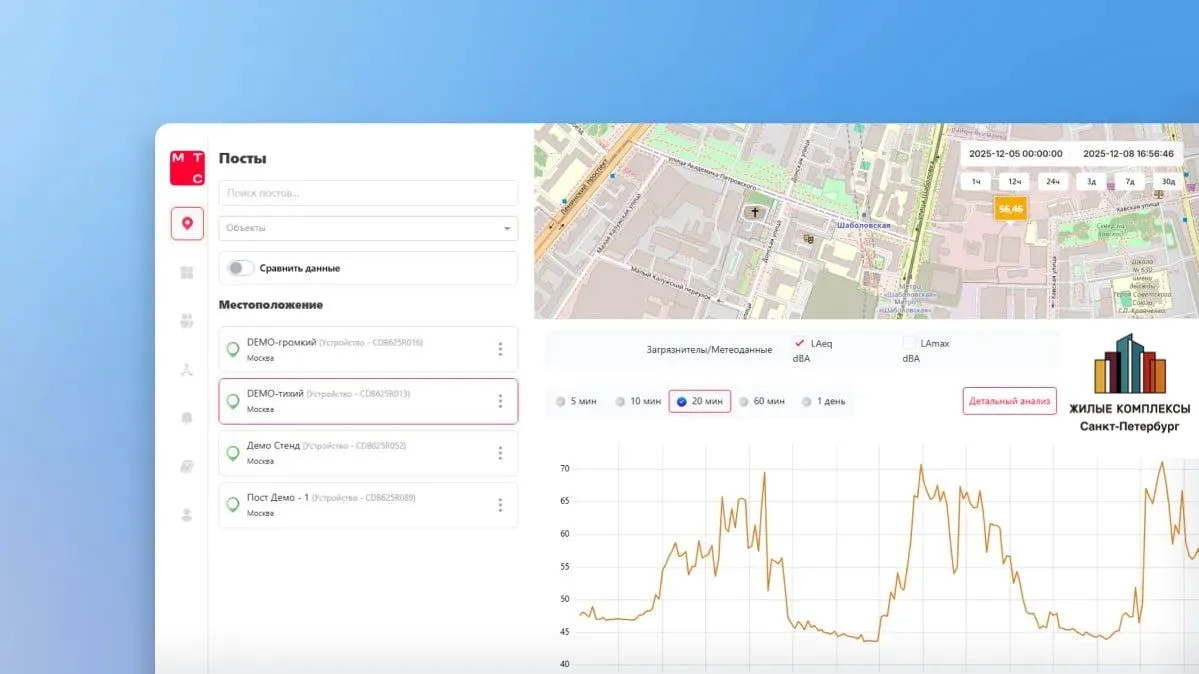Viewport: 1199px width, 674px height.
Task: Click the green pin of DEMO-тихий
Action: (x=233, y=402)
